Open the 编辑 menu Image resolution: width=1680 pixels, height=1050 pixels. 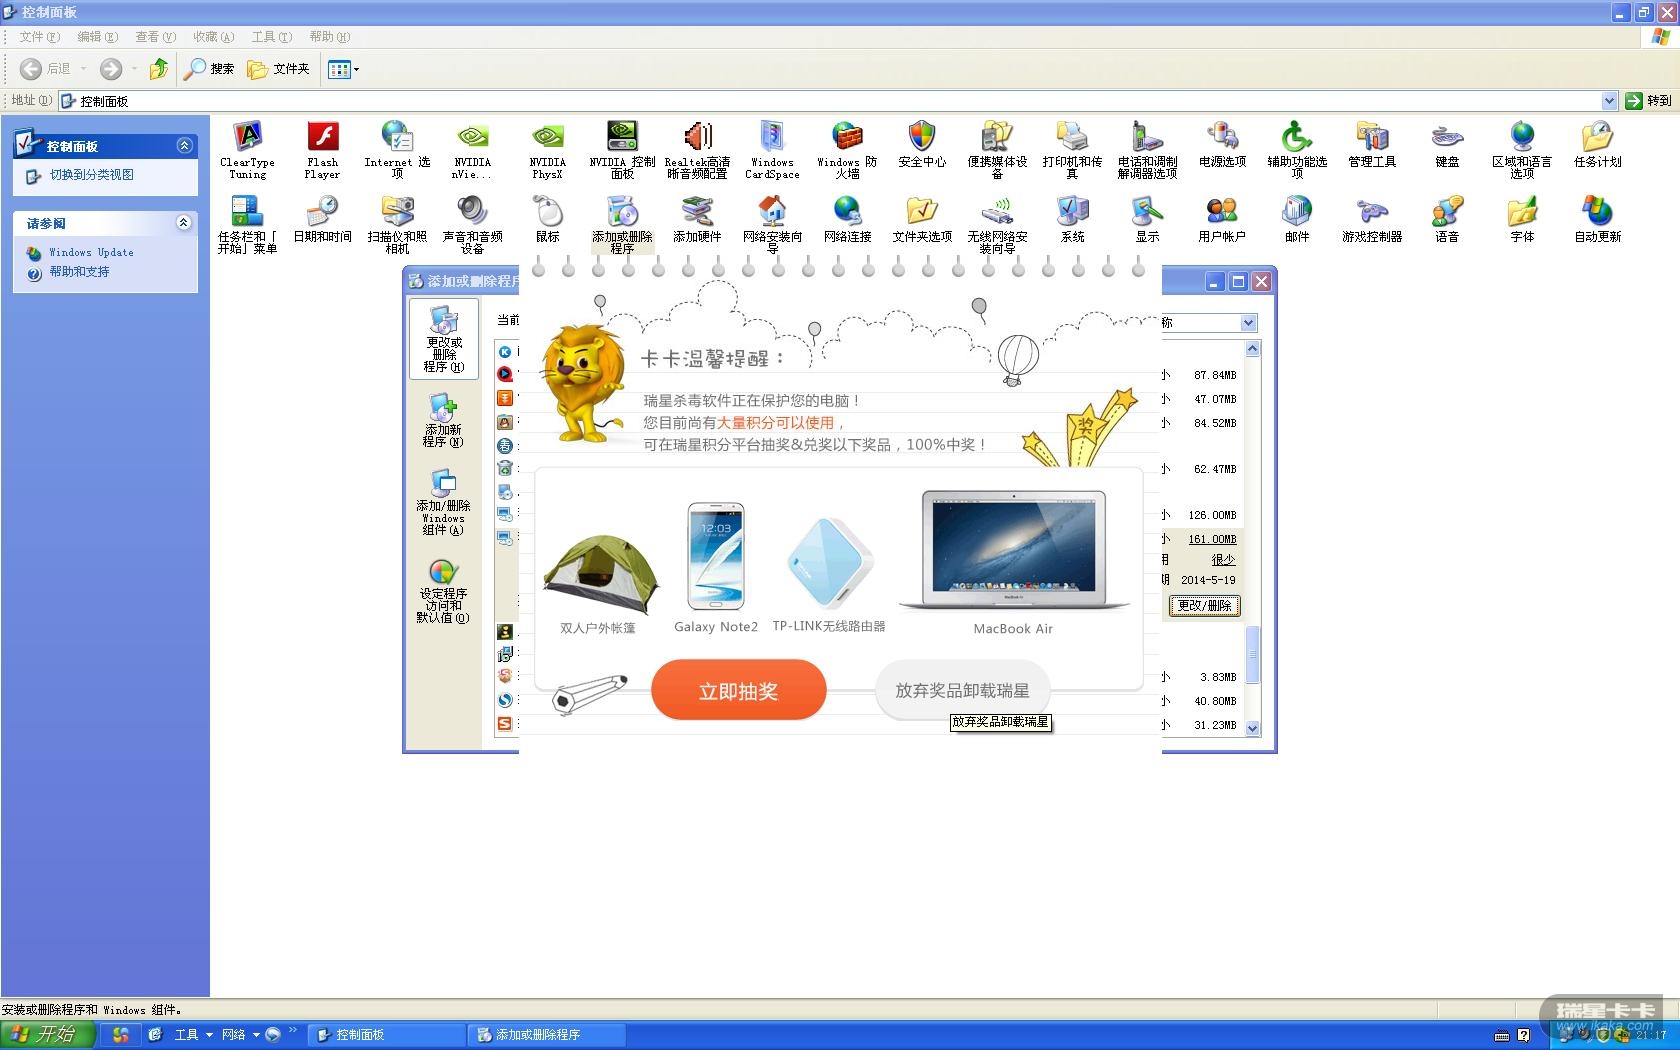point(97,37)
